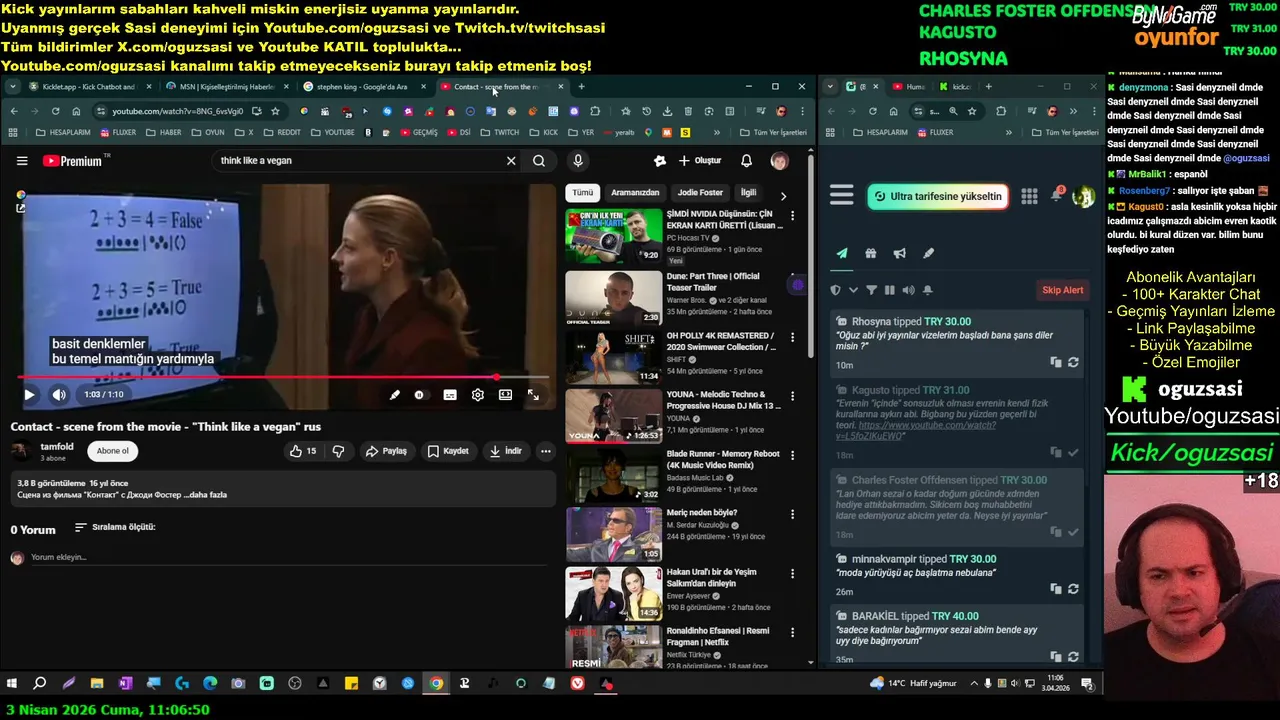Click the YouTube search magnifier button

539,160
